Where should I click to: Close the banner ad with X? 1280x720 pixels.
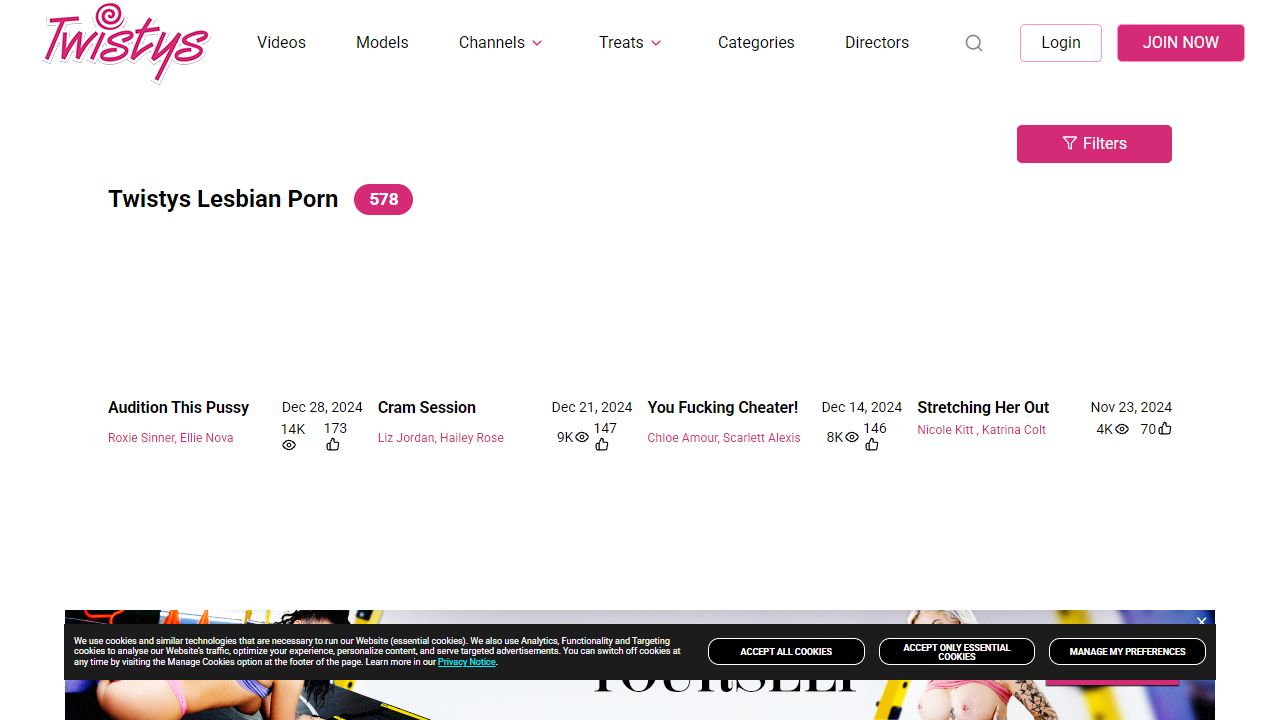pos(1202,621)
